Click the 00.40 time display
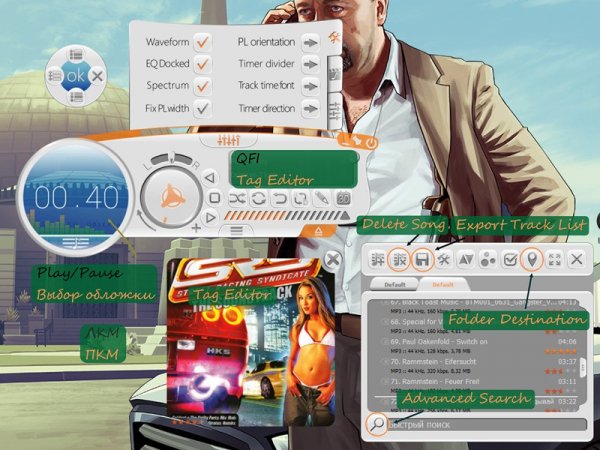 pyautogui.click(x=77, y=198)
